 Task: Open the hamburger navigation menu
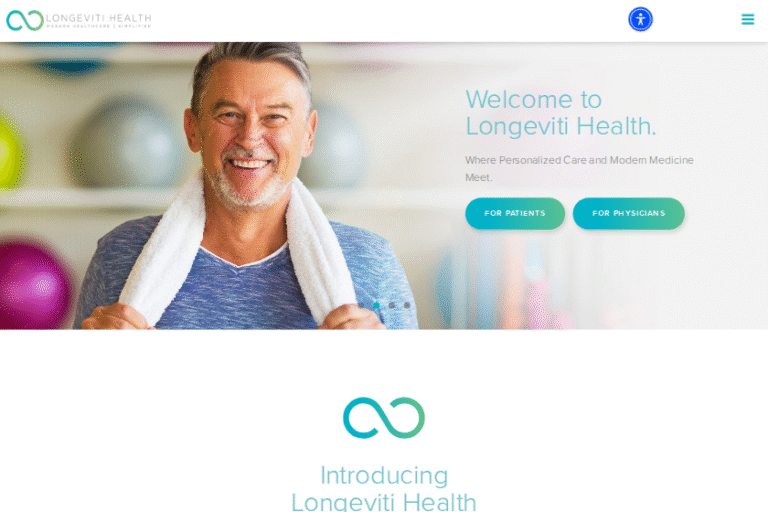[747, 19]
